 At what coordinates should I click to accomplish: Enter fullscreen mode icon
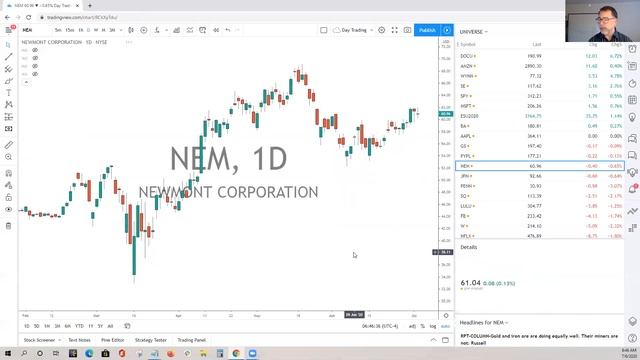coord(395,30)
